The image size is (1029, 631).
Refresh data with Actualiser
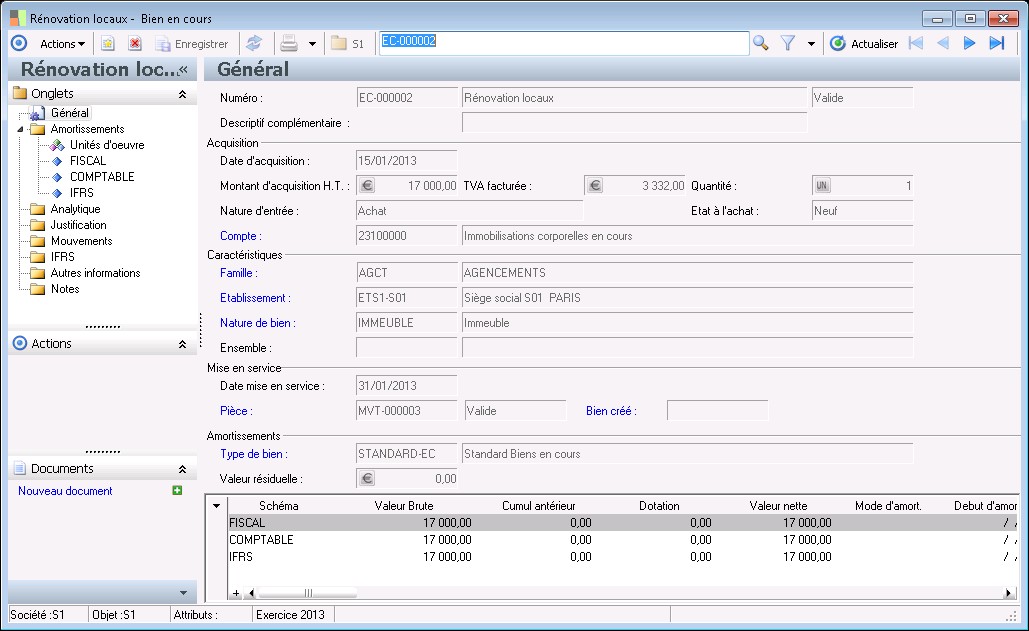(x=864, y=44)
